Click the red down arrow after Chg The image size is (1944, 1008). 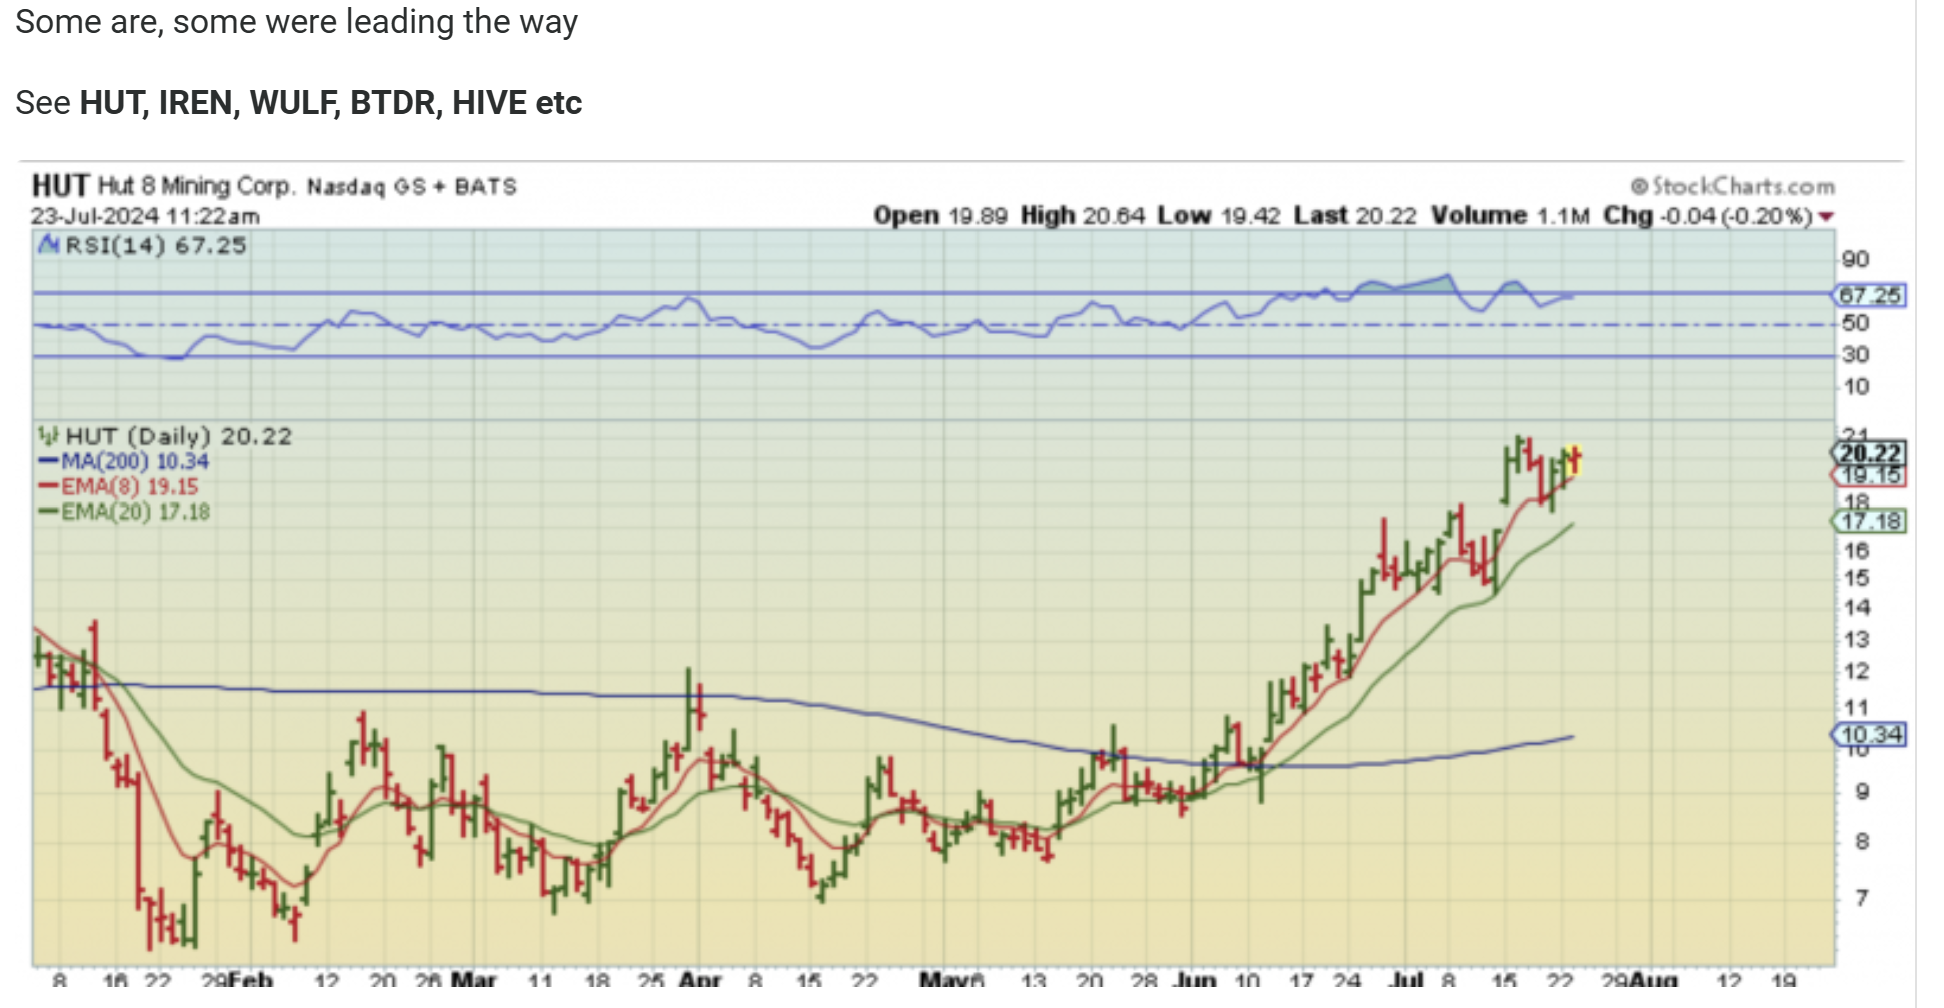(x=1826, y=216)
